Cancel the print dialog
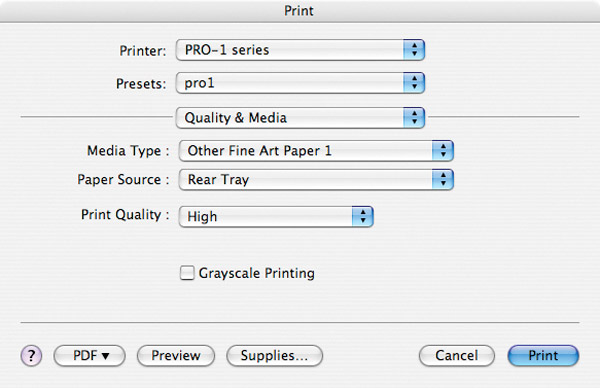This screenshot has width=600, height=388. point(457,356)
